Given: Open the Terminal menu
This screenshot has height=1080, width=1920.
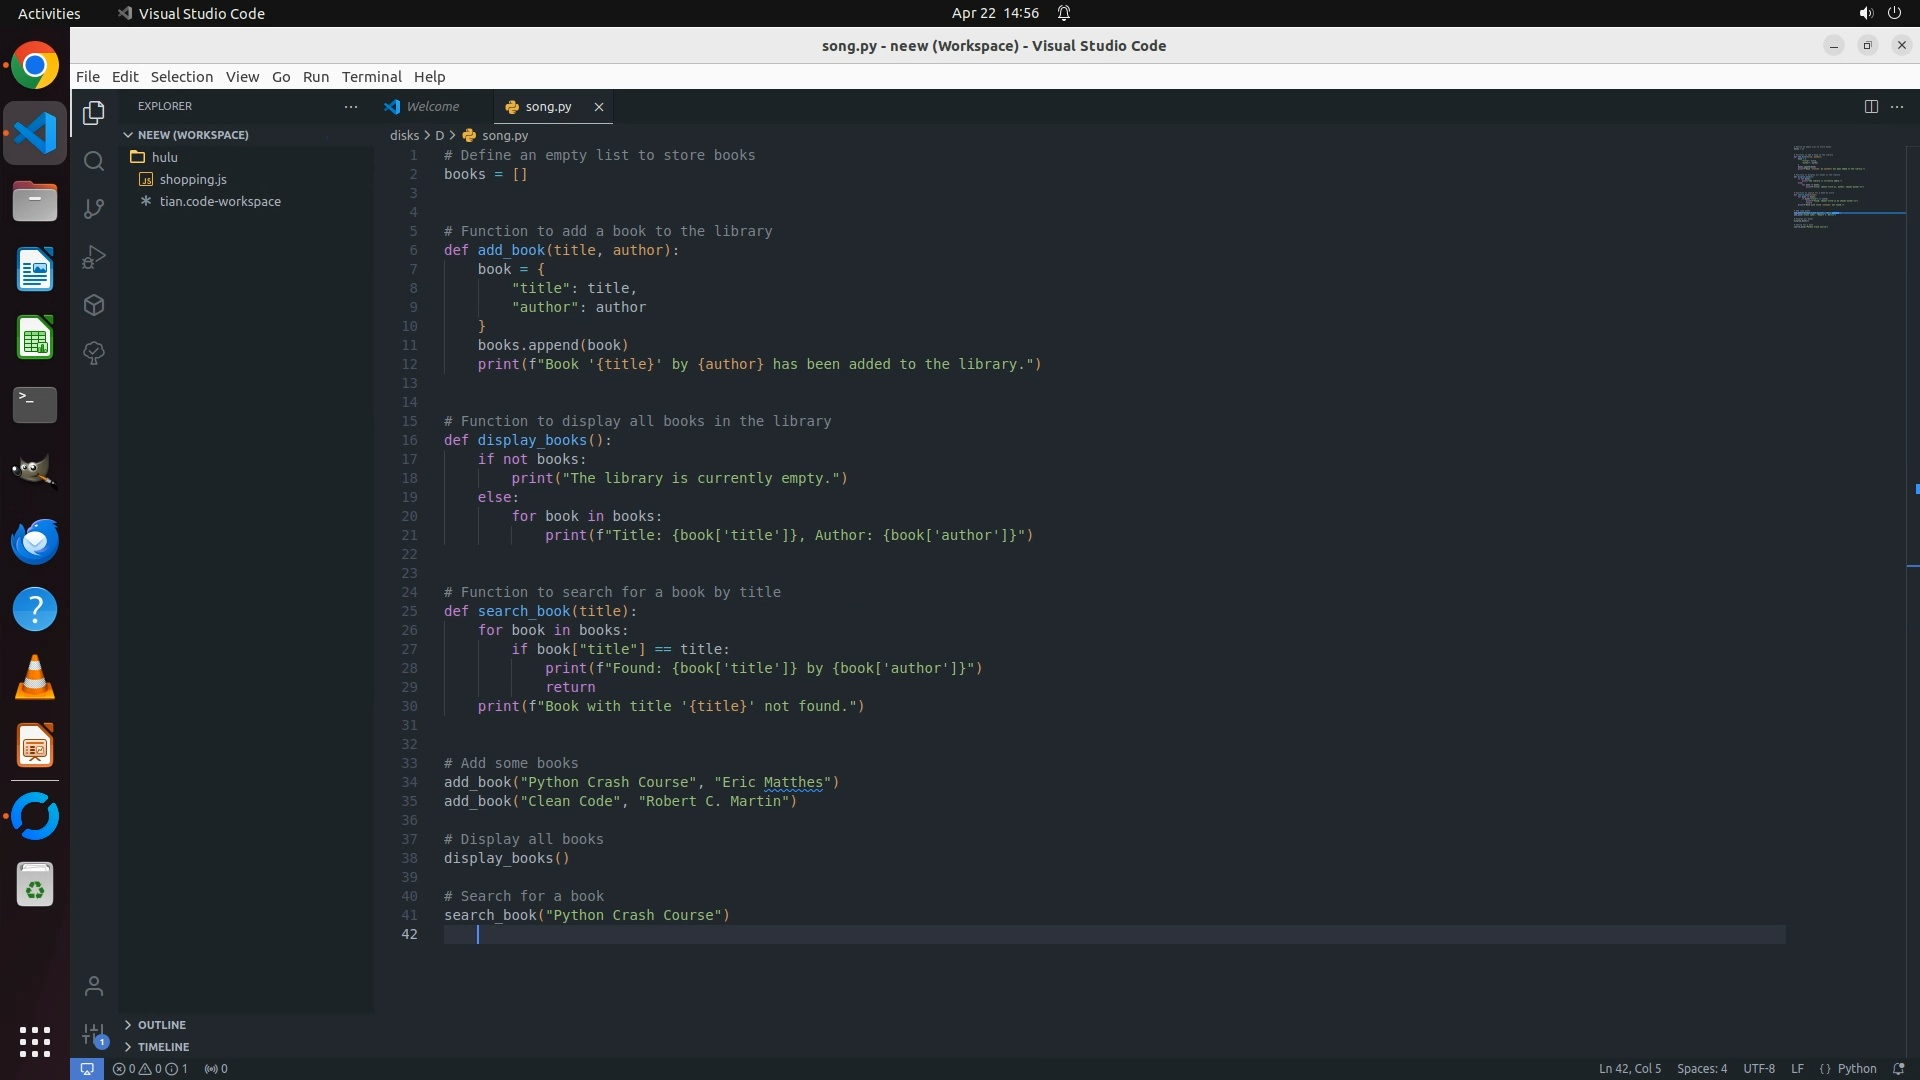Looking at the screenshot, I should pyautogui.click(x=371, y=76).
